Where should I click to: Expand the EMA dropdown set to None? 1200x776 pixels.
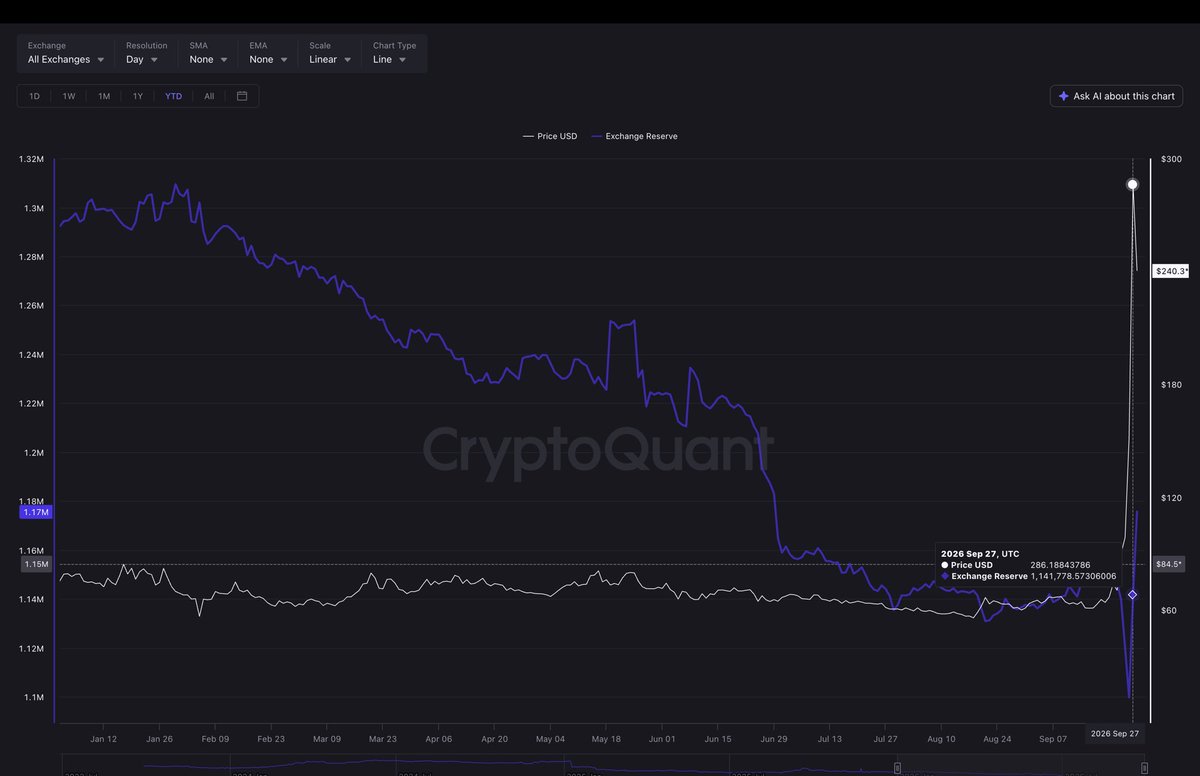point(269,53)
